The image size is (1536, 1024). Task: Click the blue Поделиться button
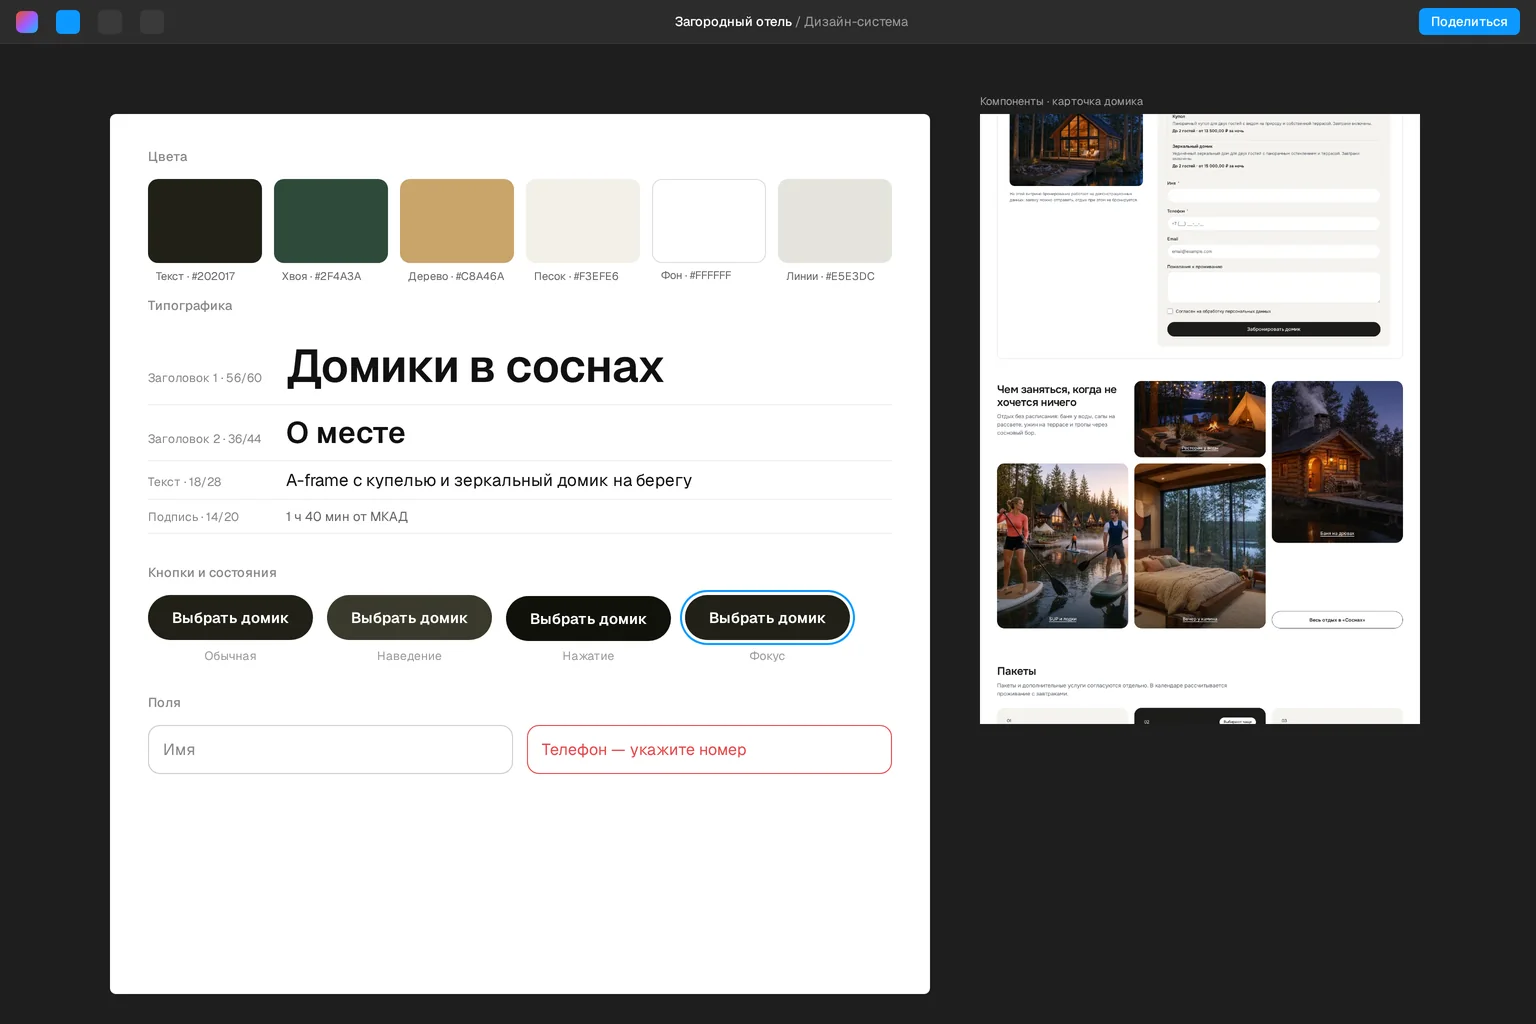pyautogui.click(x=1469, y=22)
